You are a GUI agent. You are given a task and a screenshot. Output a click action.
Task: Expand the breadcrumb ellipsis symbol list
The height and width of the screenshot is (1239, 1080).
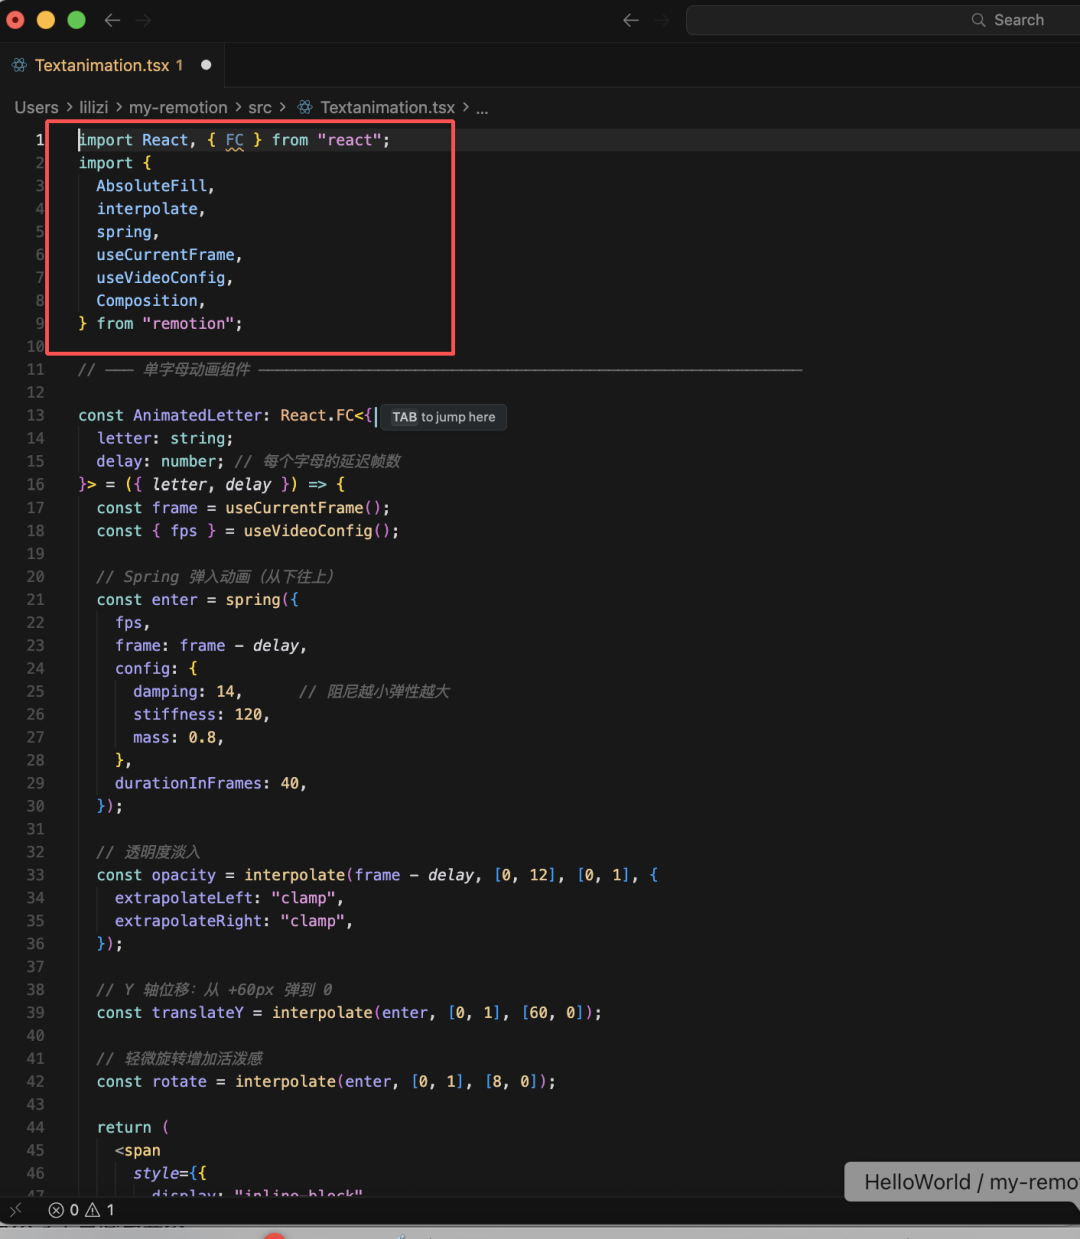[482, 107]
